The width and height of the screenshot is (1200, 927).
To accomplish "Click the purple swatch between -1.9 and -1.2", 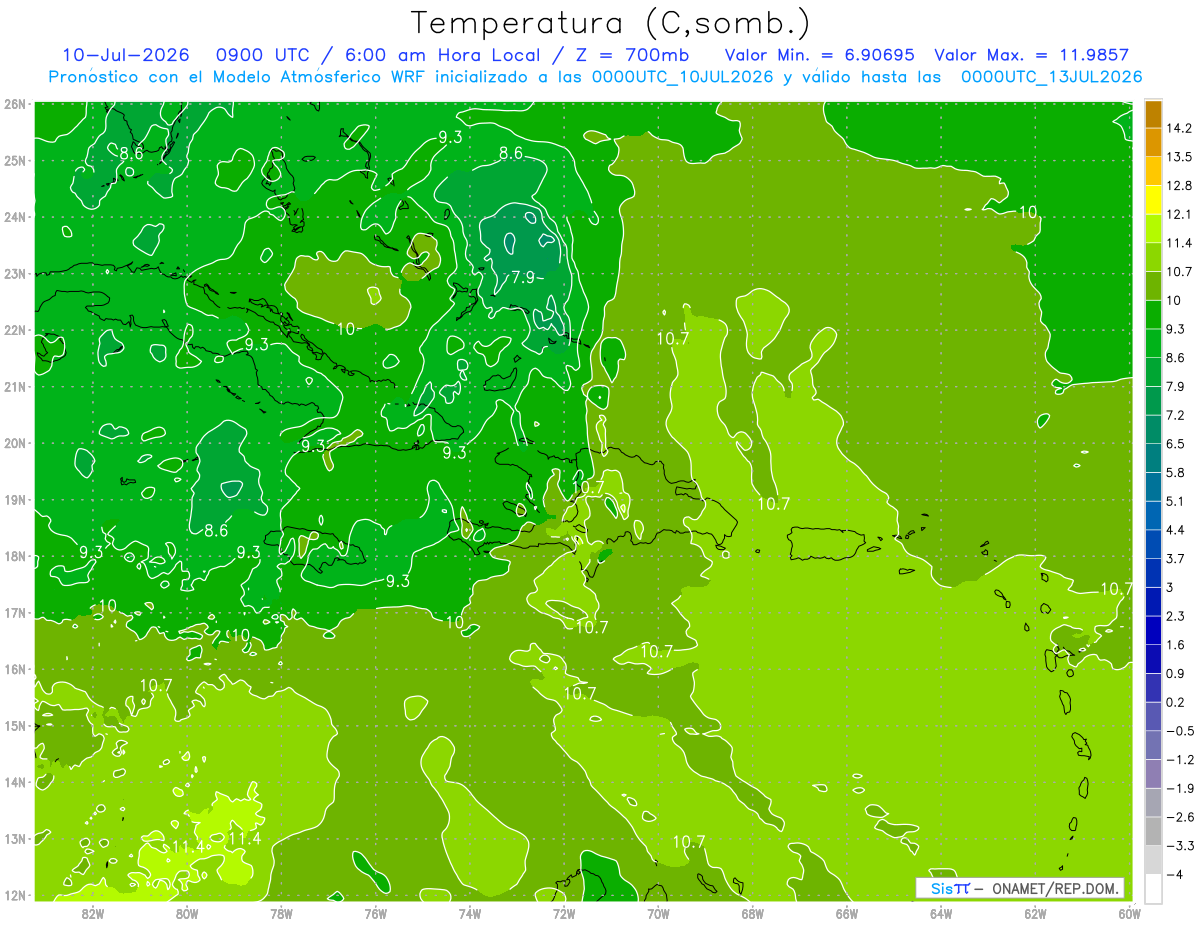I will [1154, 774].
